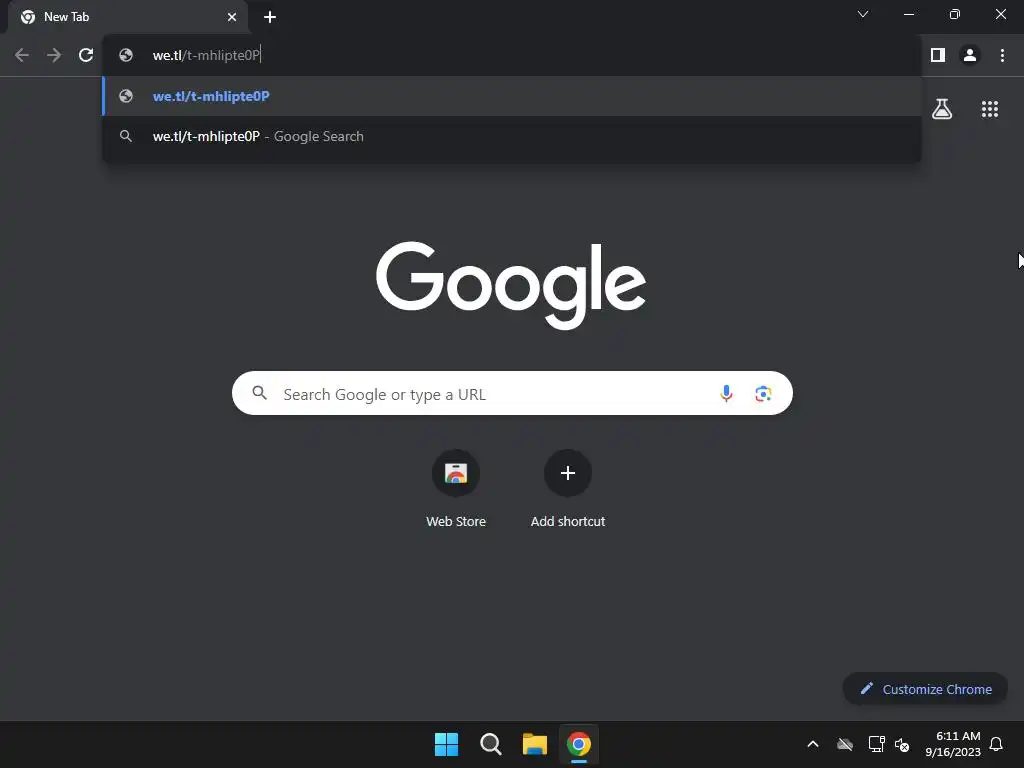The height and width of the screenshot is (768, 1024).
Task: Search by image with Lens icon
Action: 763,393
